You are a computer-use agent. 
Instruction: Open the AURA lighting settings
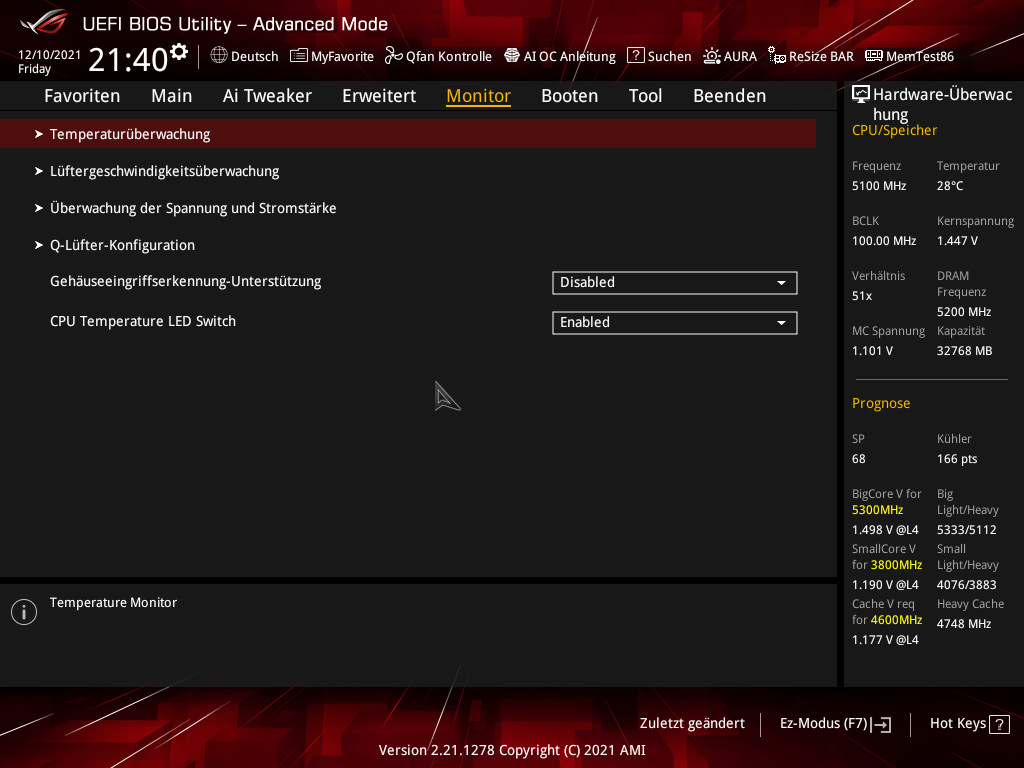tap(730, 56)
